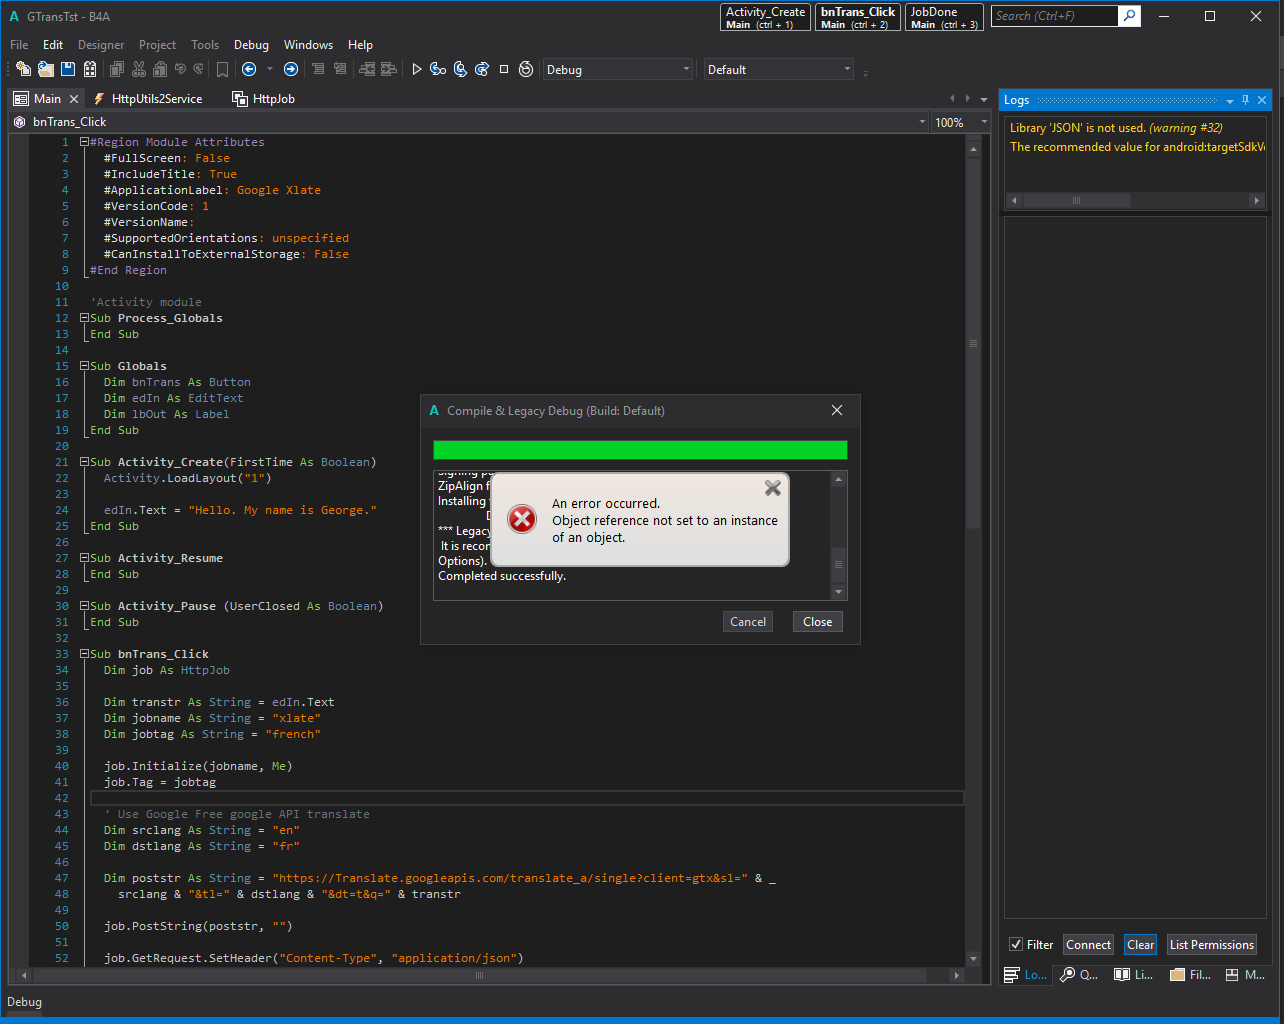Open the Tools menu
1284x1024 pixels.
(205, 45)
